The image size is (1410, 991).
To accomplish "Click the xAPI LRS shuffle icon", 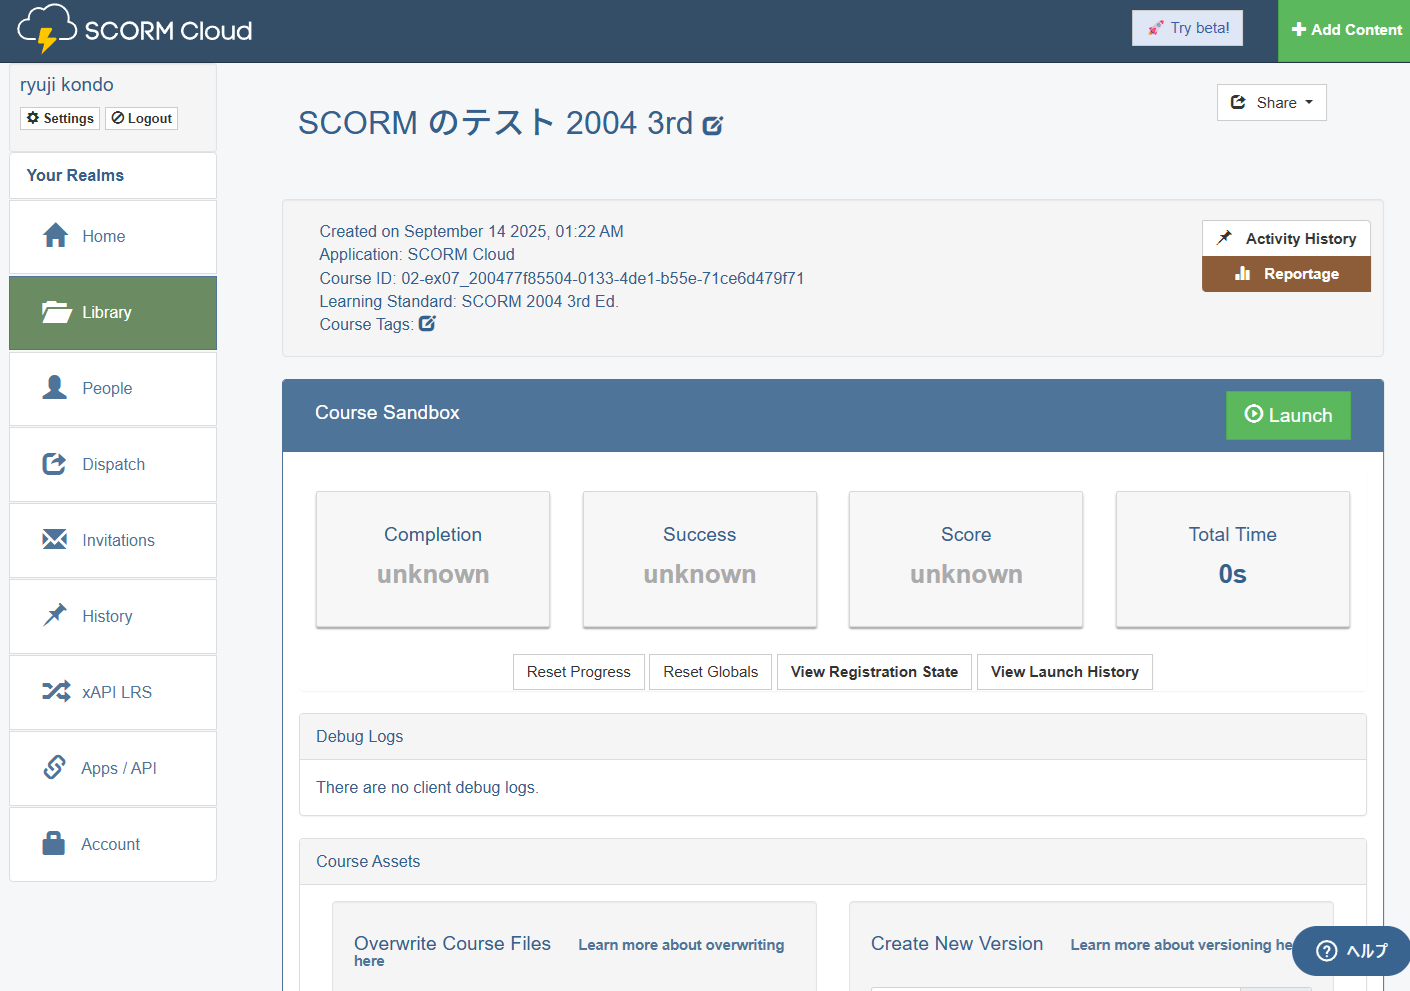I will click(x=55, y=691).
